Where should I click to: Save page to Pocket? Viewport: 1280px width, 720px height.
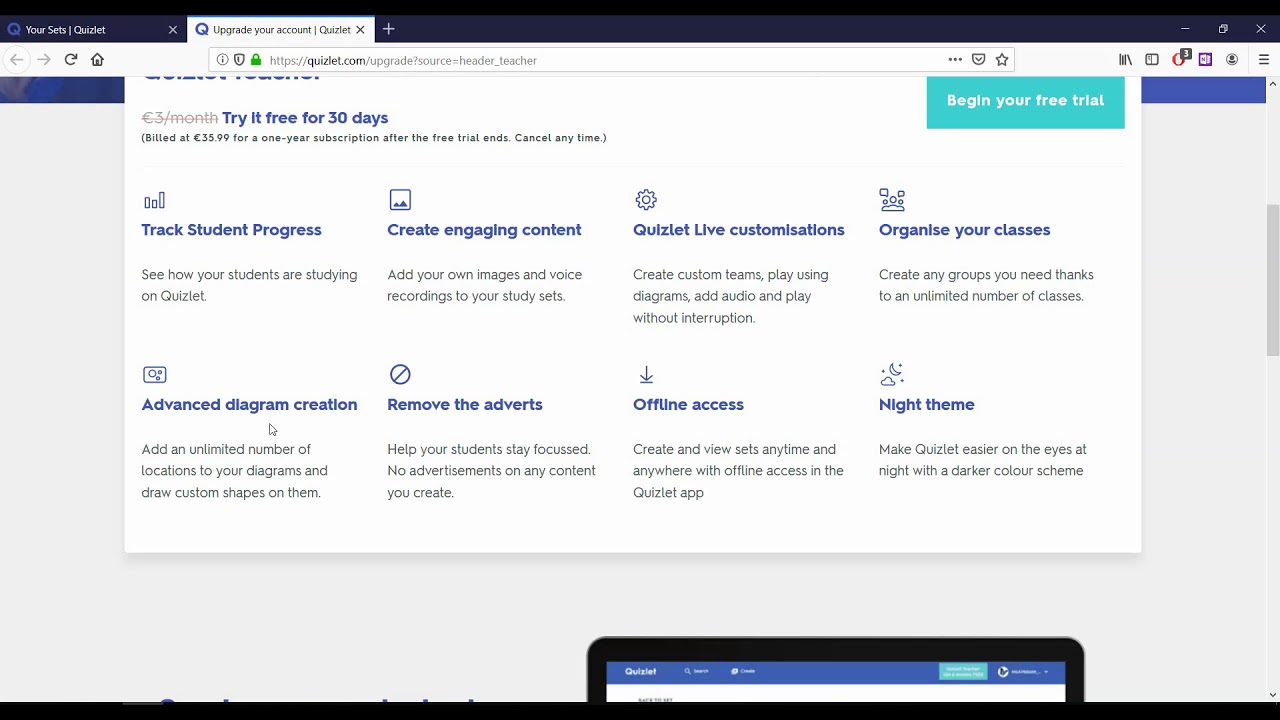(x=978, y=60)
